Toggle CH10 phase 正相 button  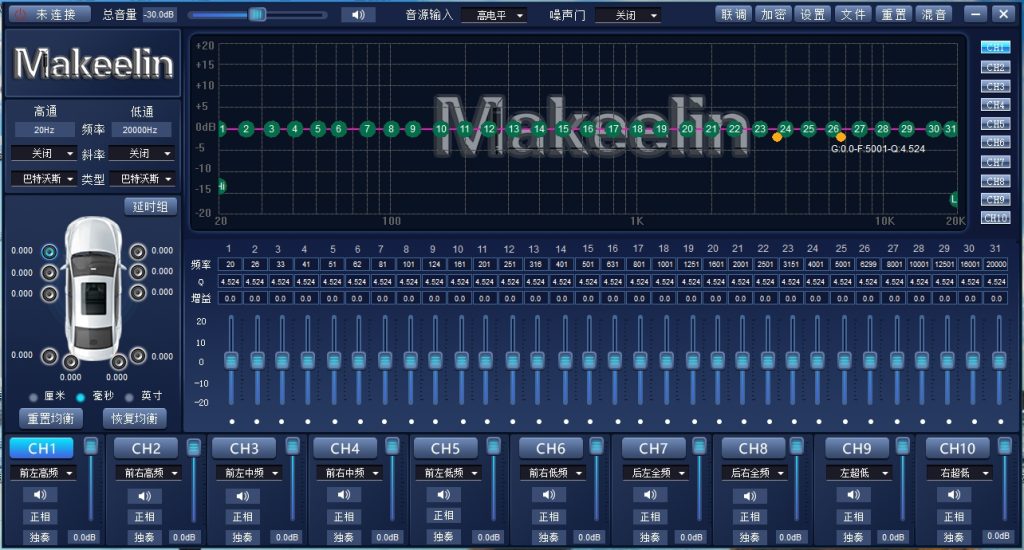click(x=953, y=517)
